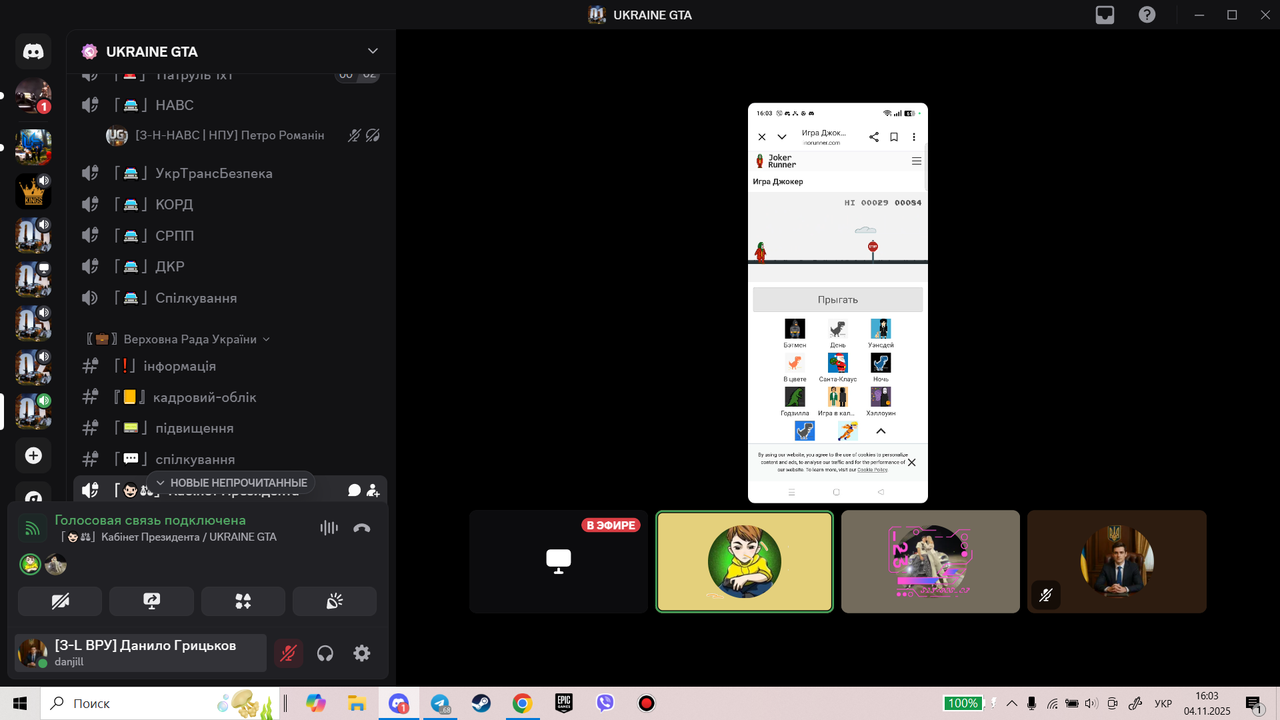This screenshot has height=720, width=1280.
Task: Open Joker Runner hamburger menu
Action: tap(916, 161)
